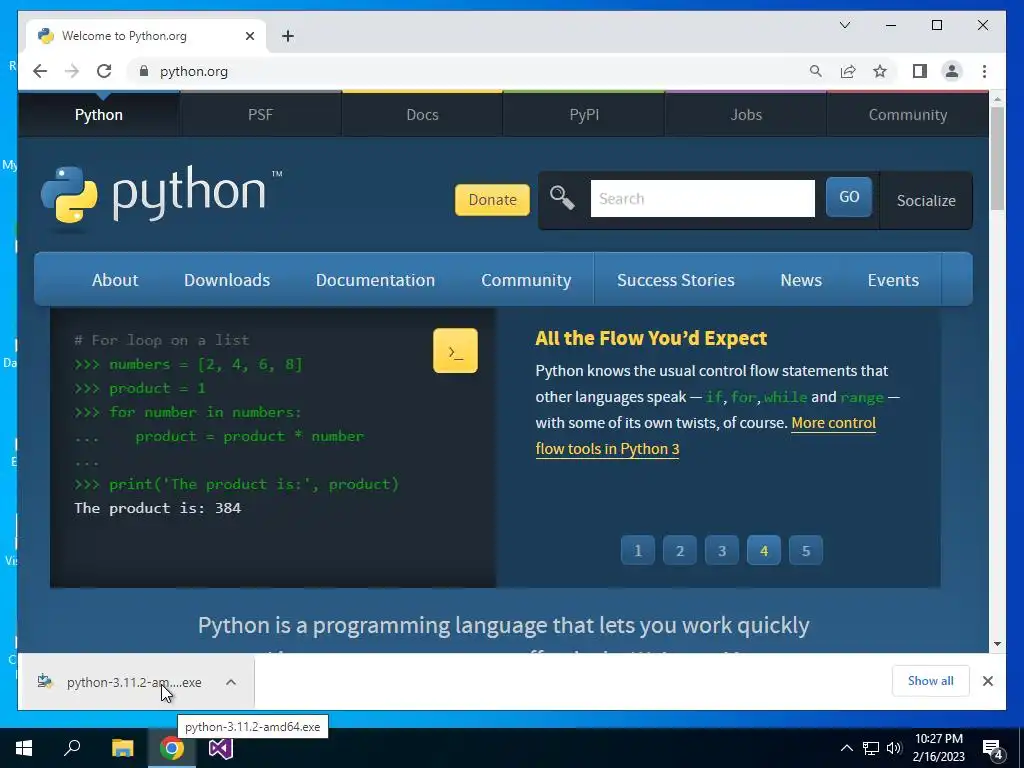Viewport: 1024px width, 768px height.
Task: Open the Documentation navigation menu
Action: [x=376, y=280]
